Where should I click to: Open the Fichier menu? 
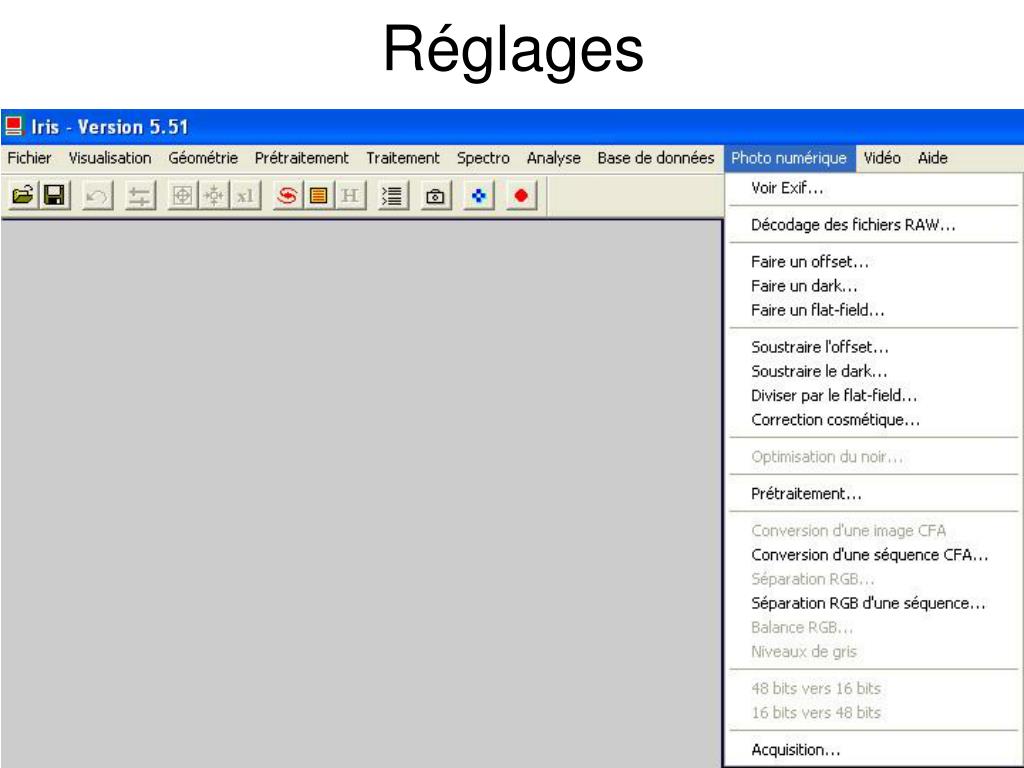tap(29, 158)
